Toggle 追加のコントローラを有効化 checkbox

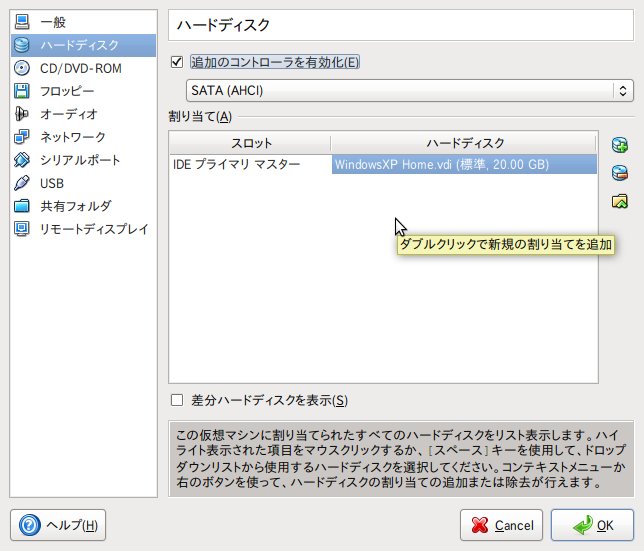177,62
